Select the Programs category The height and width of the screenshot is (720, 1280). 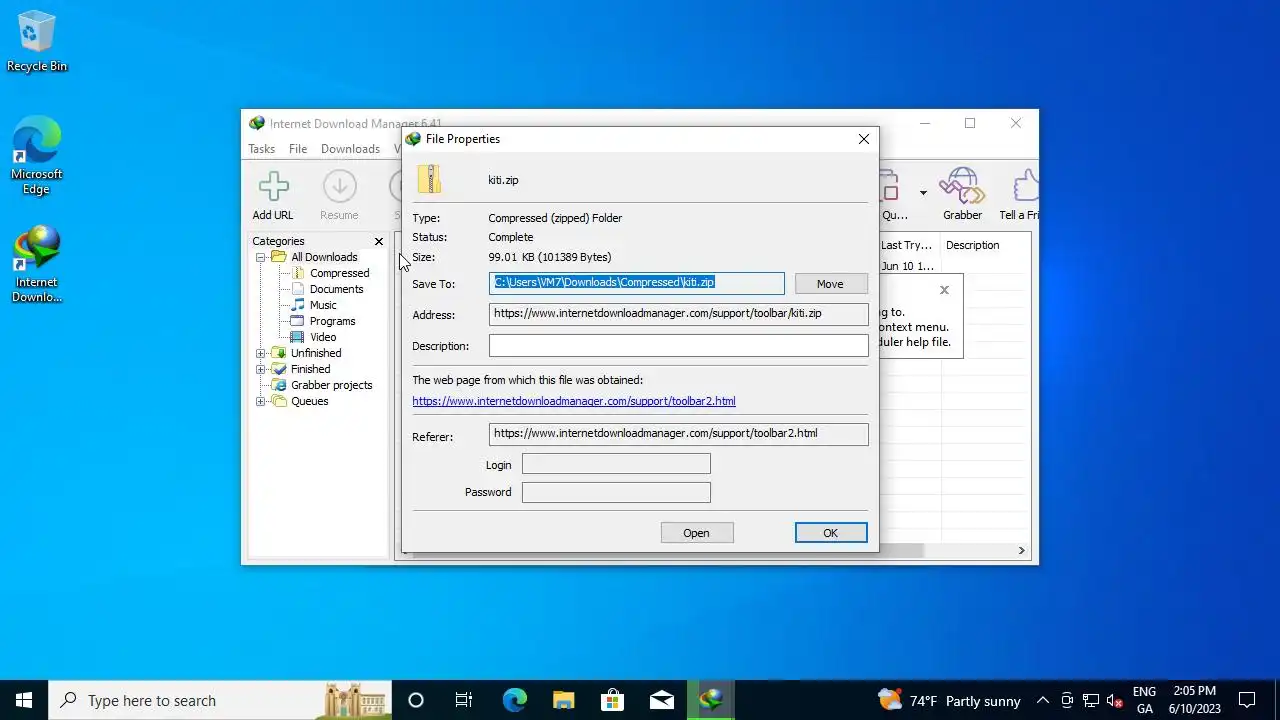pos(332,321)
